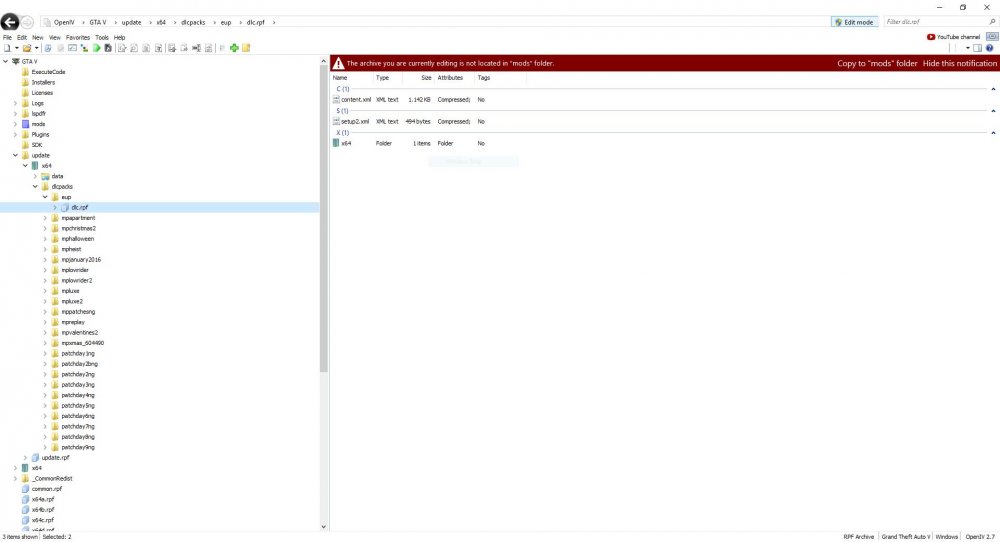The image size is (1000, 542).
Task: Click the OpenIV breadcrumb segment
Action: click(64, 22)
